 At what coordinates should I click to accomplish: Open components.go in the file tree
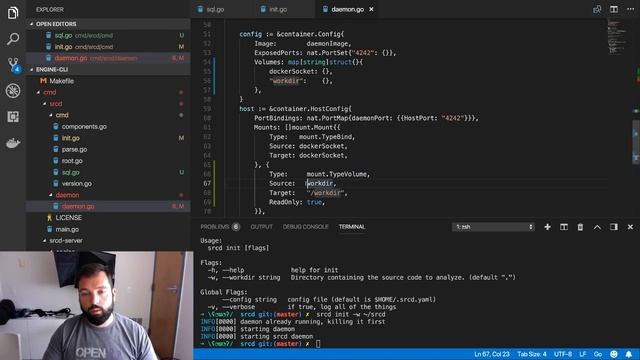(x=108, y=127)
